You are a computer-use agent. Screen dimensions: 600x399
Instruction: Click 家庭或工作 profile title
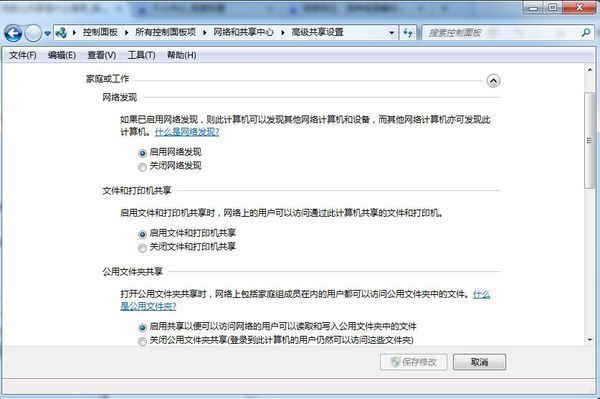108,79
